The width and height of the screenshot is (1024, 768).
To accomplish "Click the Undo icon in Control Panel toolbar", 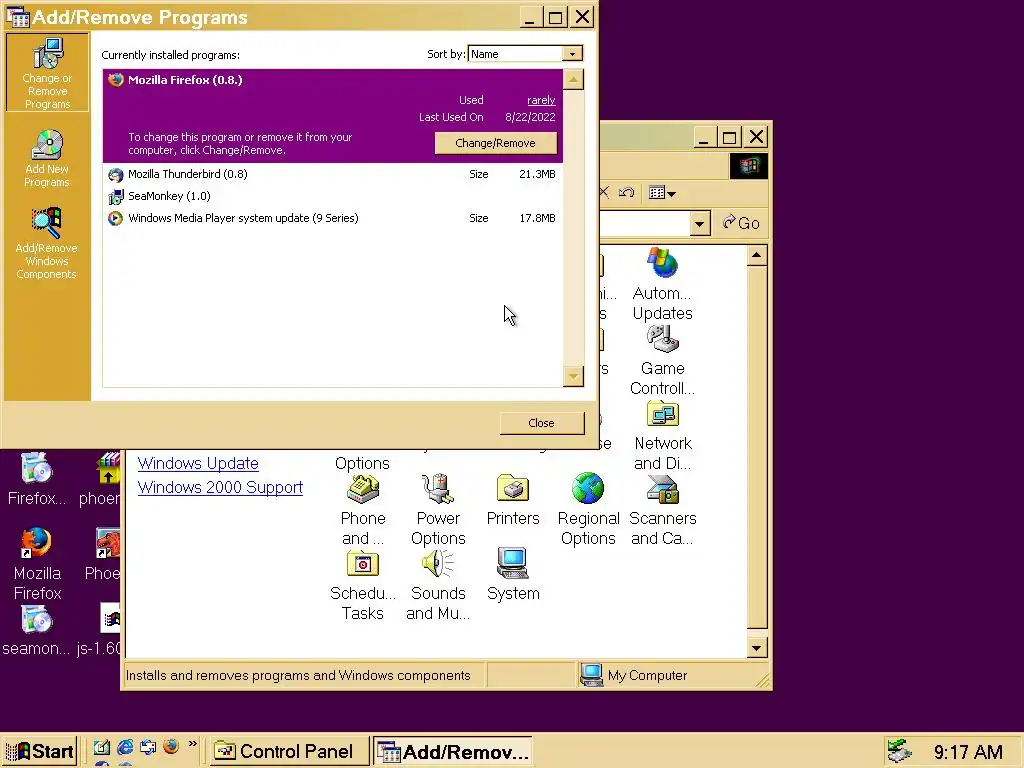I will 626,192.
